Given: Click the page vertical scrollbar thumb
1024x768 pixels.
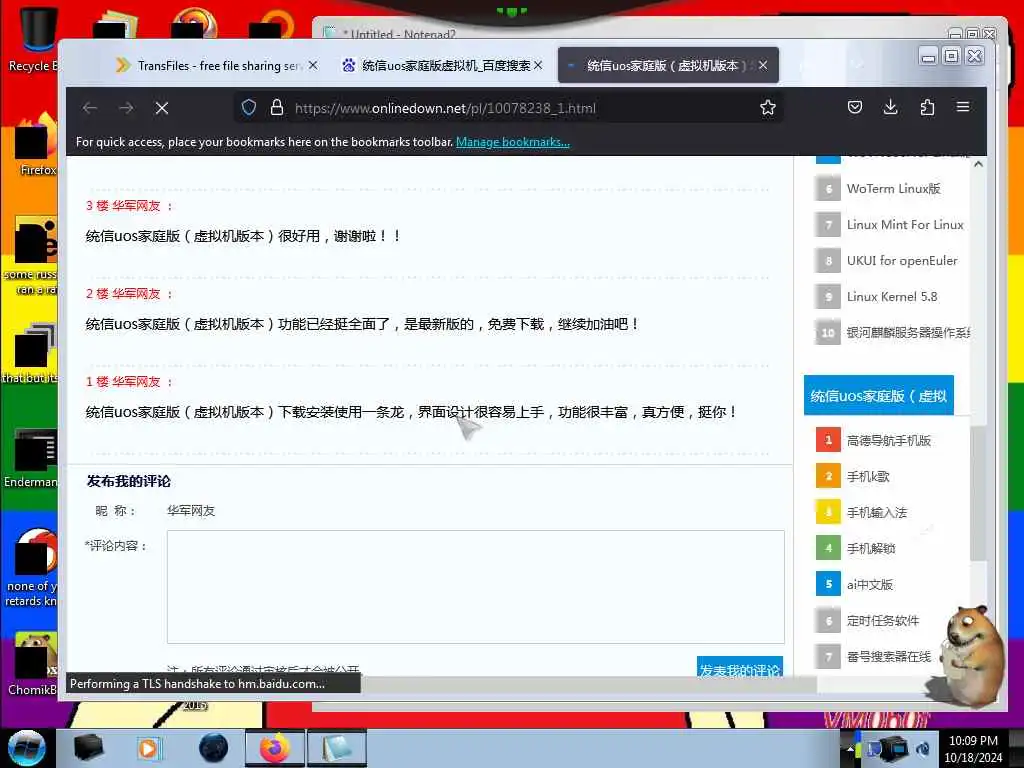Looking at the screenshot, I should [x=978, y=493].
